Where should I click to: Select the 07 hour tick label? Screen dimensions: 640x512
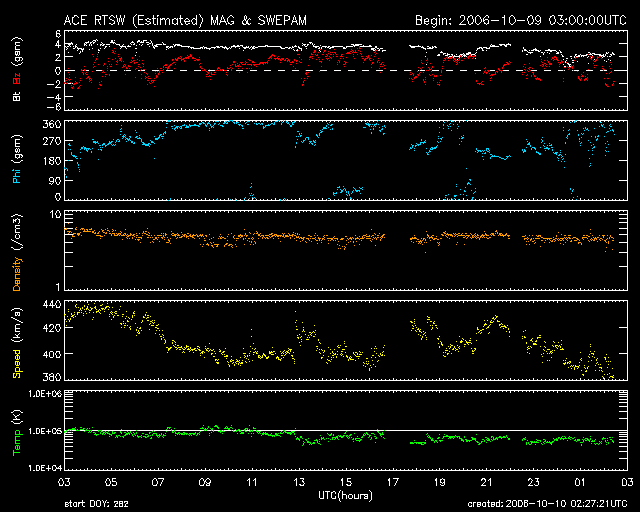(x=157, y=482)
